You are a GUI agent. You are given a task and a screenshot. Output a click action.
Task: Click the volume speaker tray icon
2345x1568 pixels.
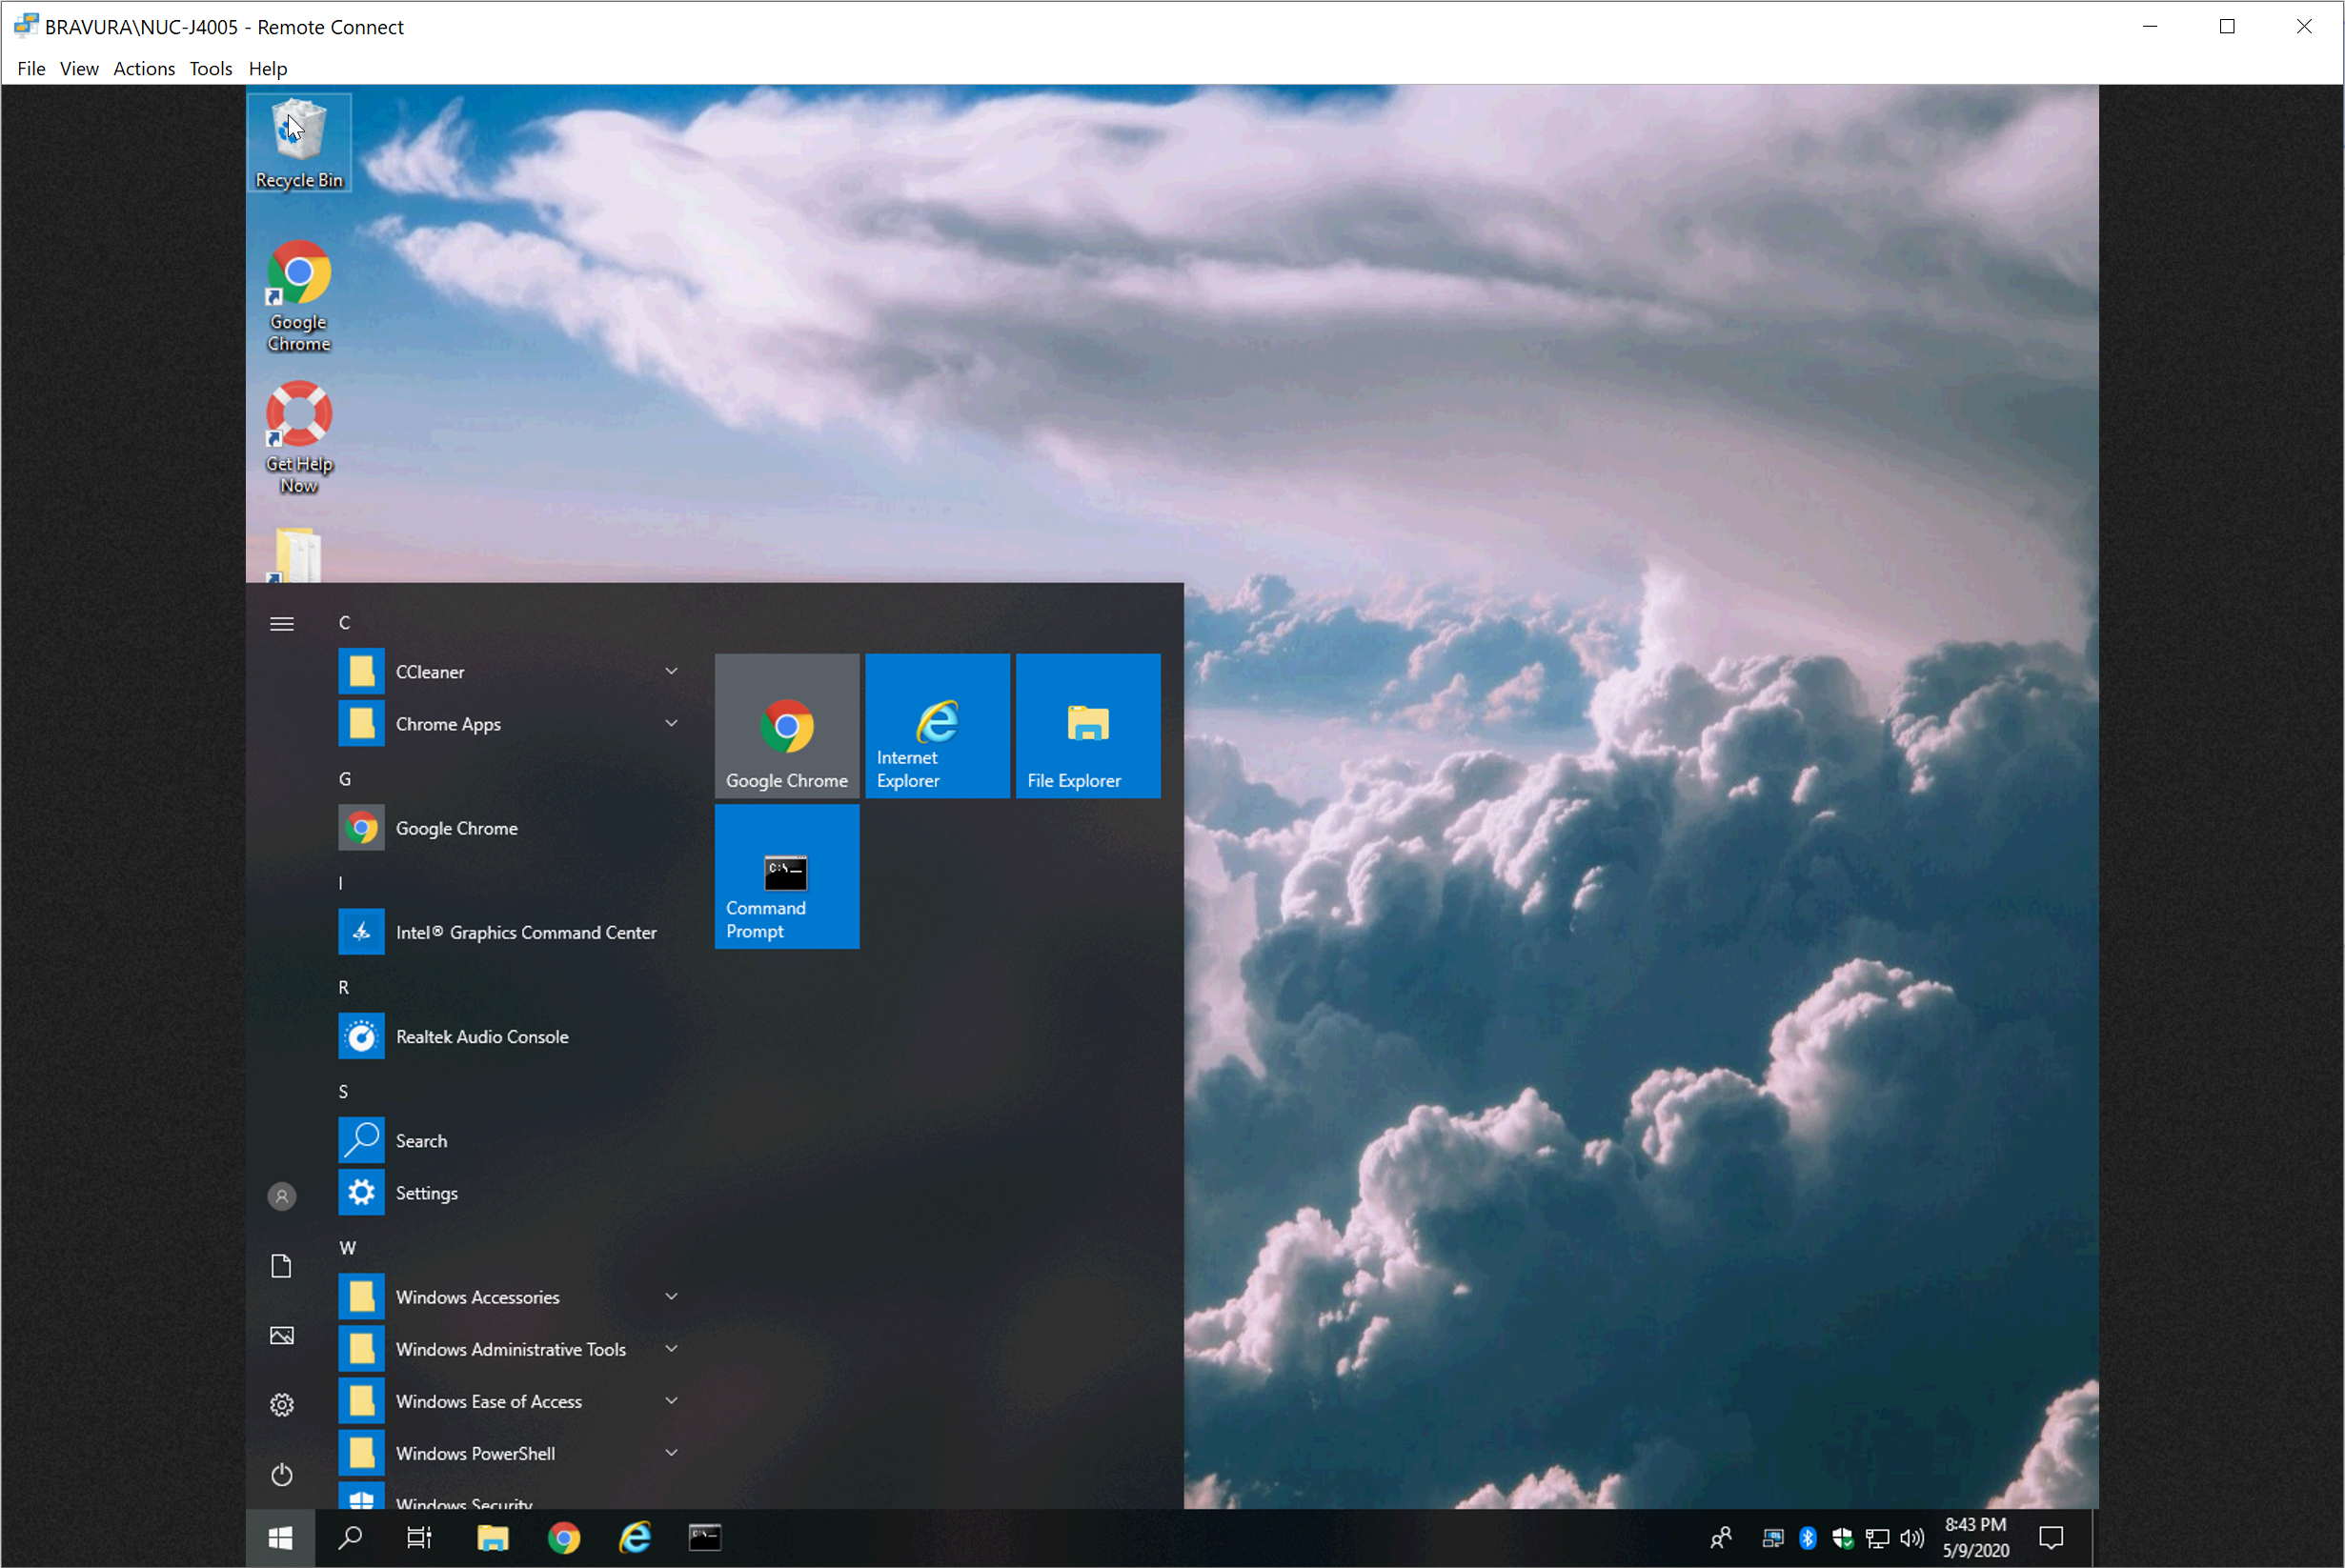tap(1912, 1538)
